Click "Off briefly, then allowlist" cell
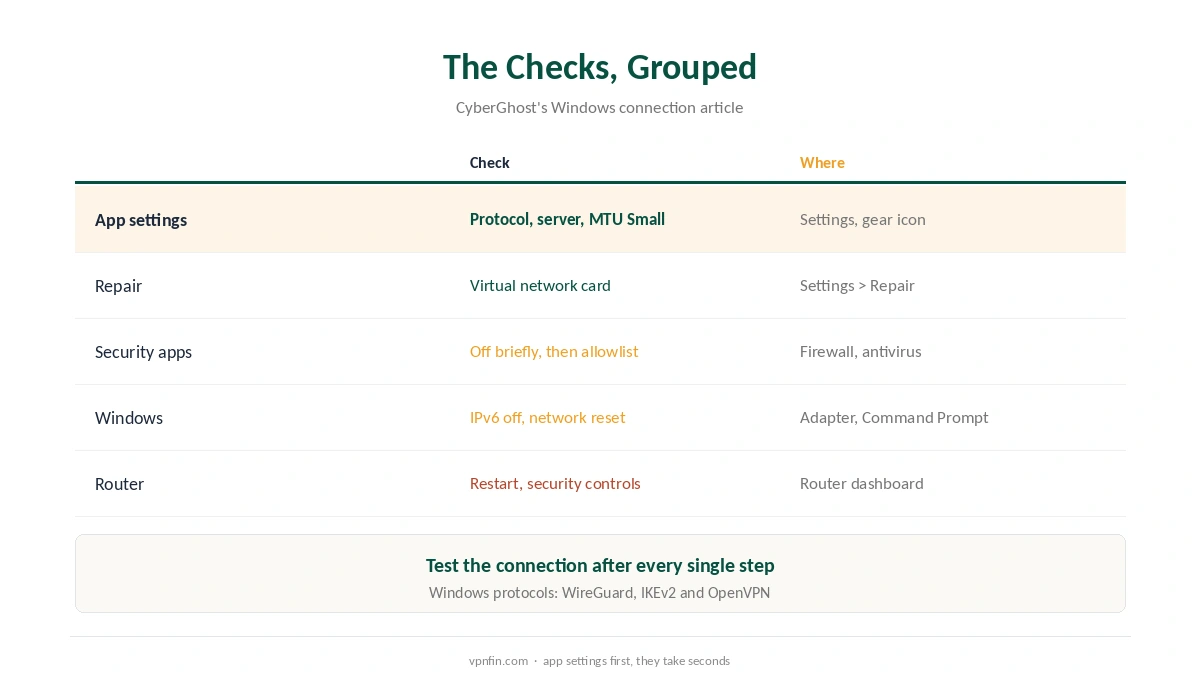The width and height of the screenshot is (1200, 680). pos(554,351)
